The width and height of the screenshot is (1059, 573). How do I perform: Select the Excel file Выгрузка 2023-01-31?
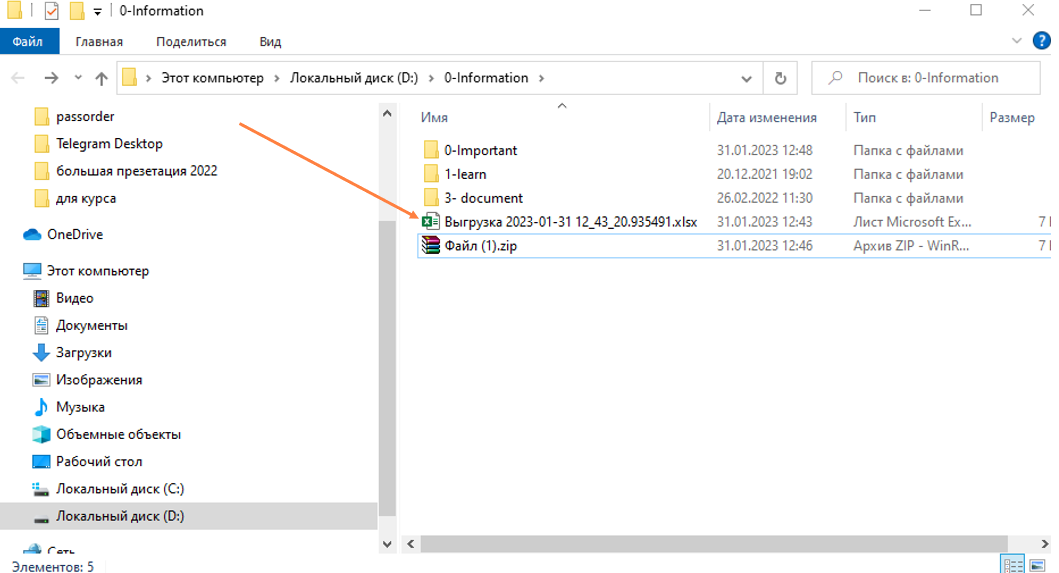click(570, 222)
